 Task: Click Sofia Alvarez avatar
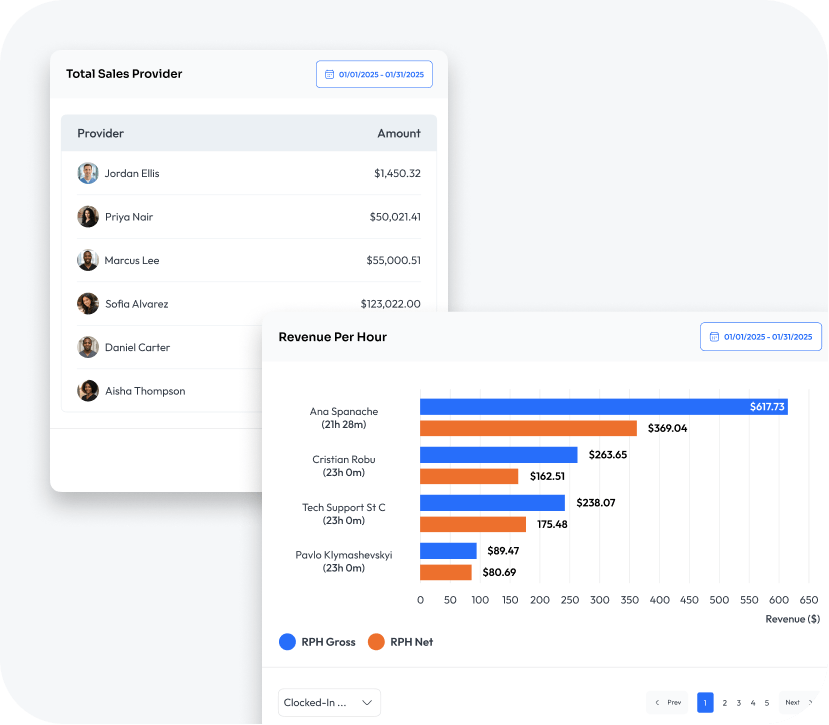click(88, 304)
